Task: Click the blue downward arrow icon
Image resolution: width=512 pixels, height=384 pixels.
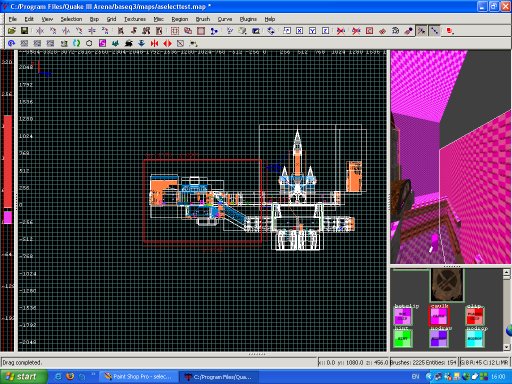Action: [141, 43]
